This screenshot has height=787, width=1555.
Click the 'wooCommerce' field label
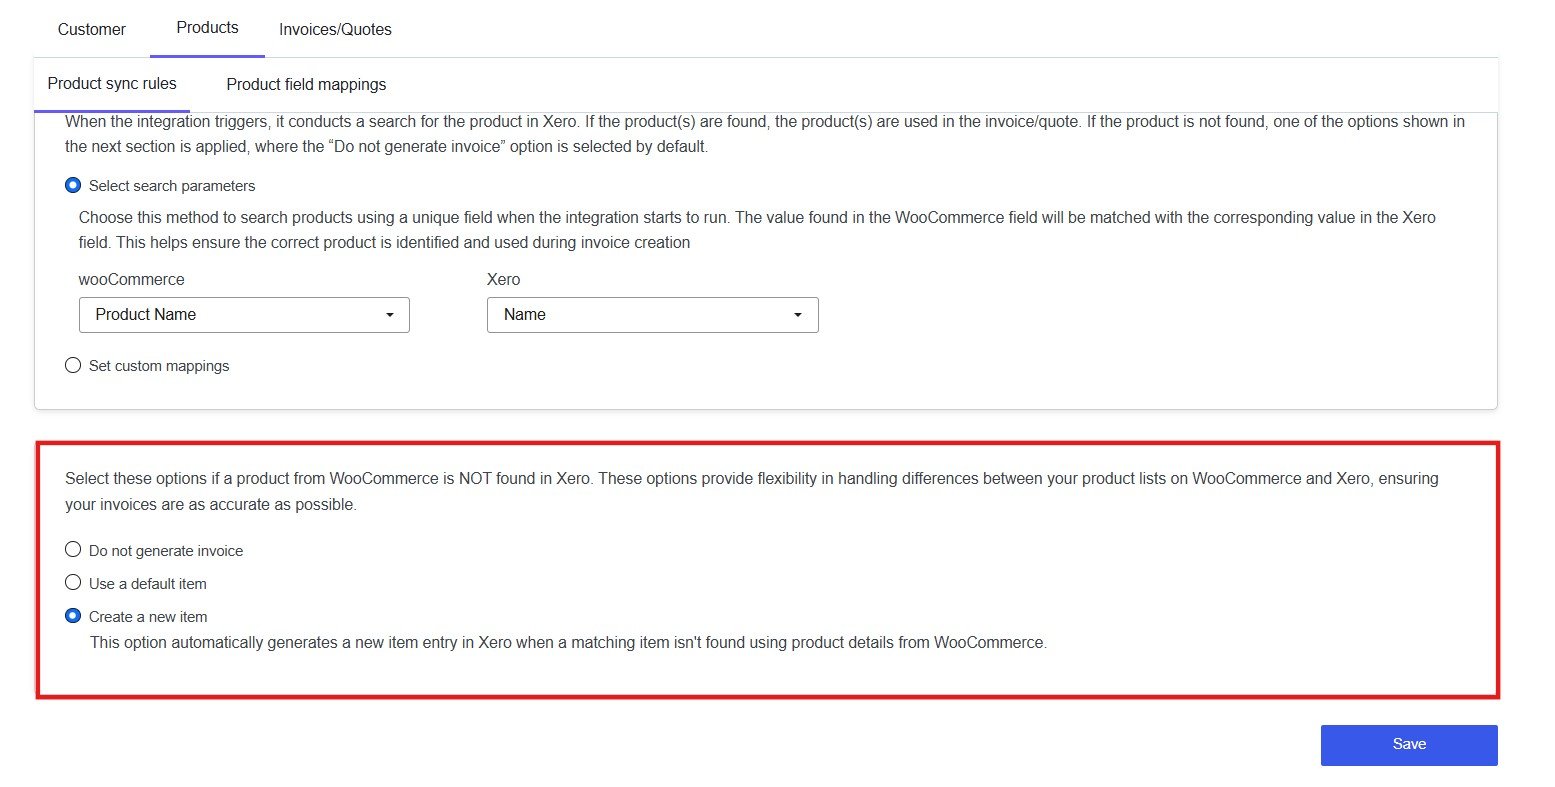132,279
